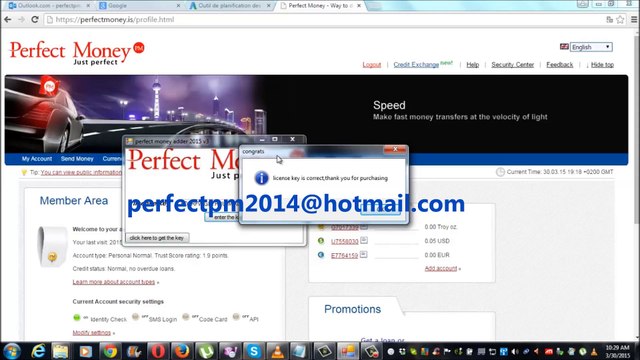The height and width of the screenshot is (360, 640).
Task: Open the Help link
Action: tap(473, 64)
